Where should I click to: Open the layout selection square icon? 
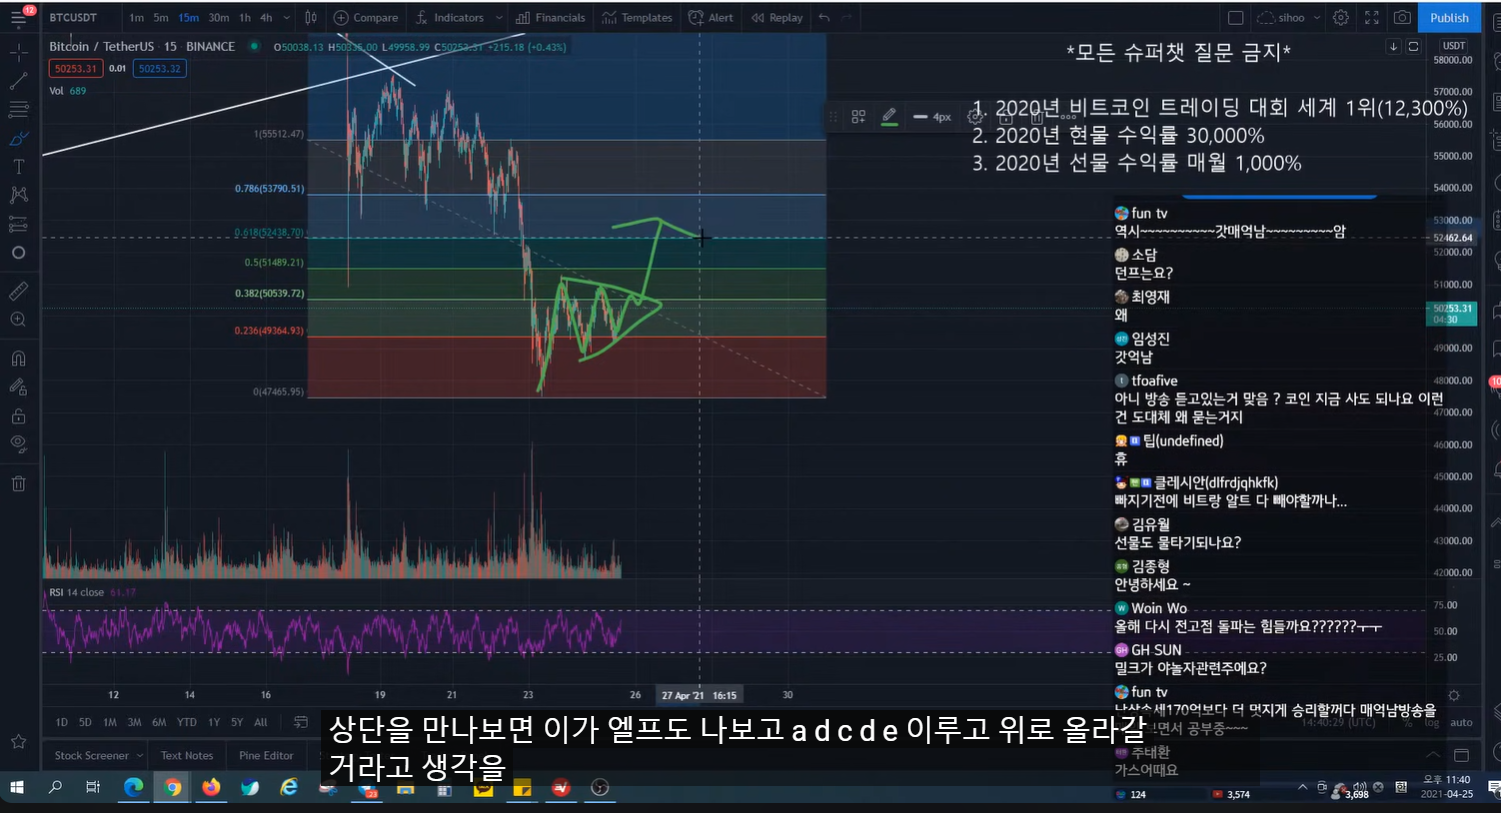coord(1236,18)
